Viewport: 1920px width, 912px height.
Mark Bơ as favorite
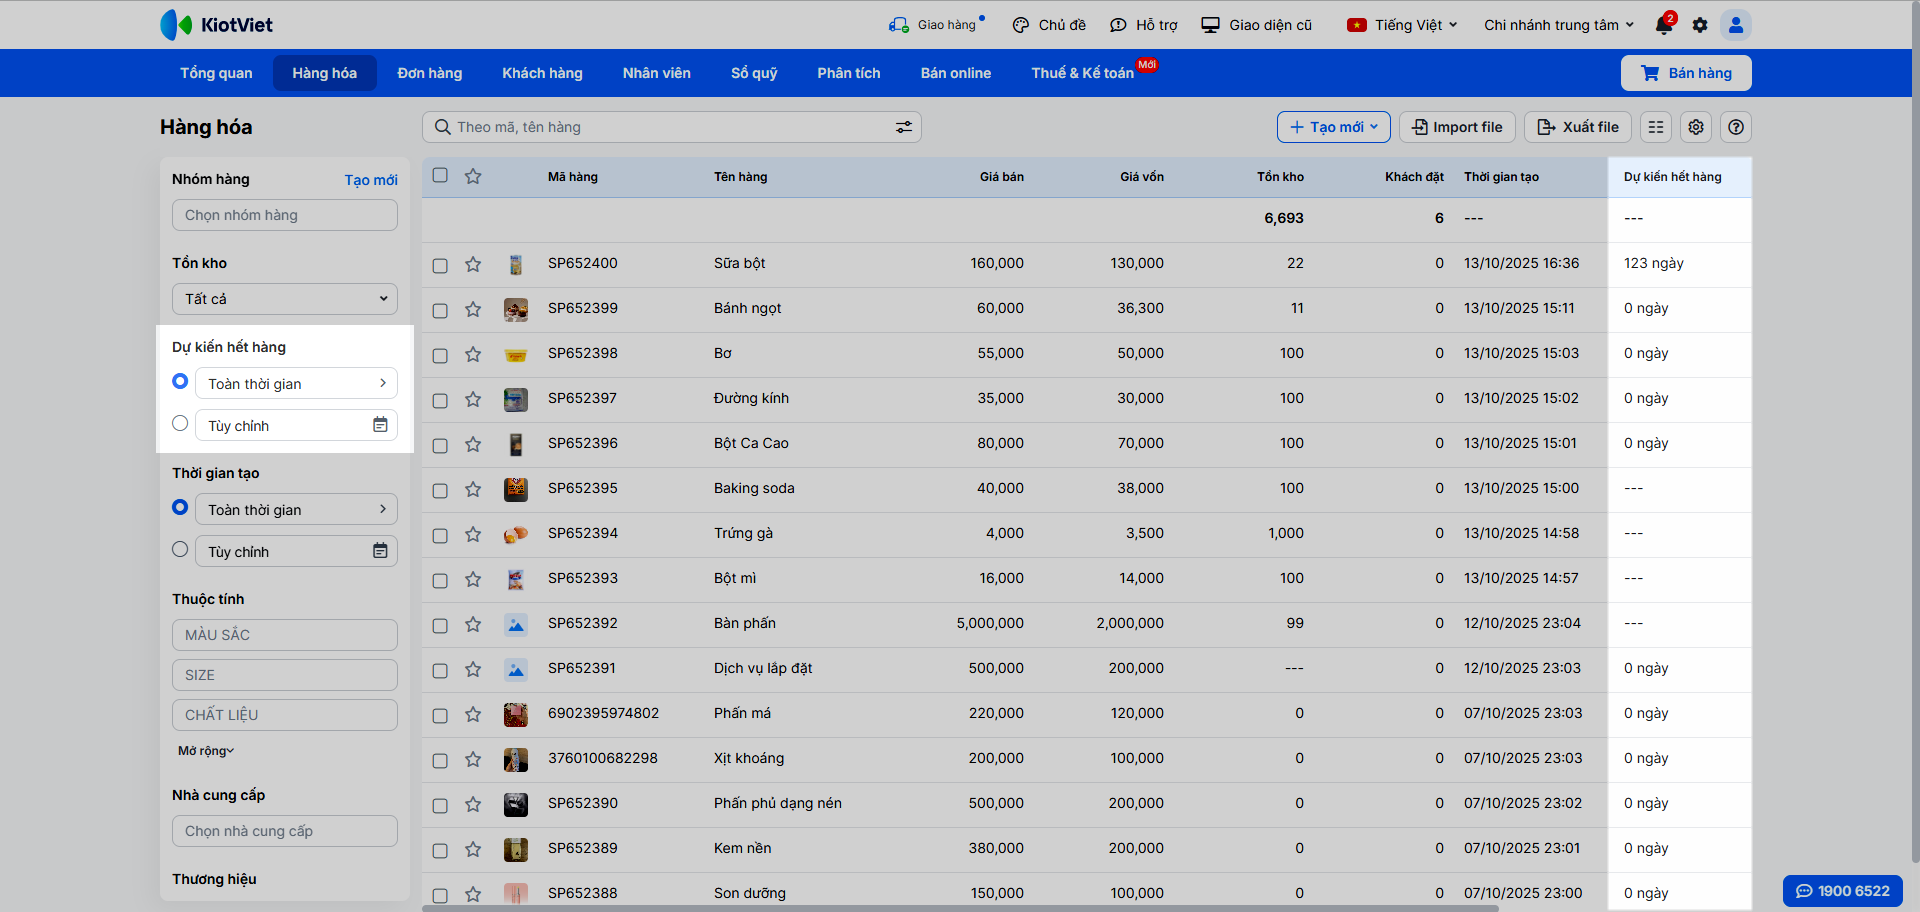tap(473, 354)
